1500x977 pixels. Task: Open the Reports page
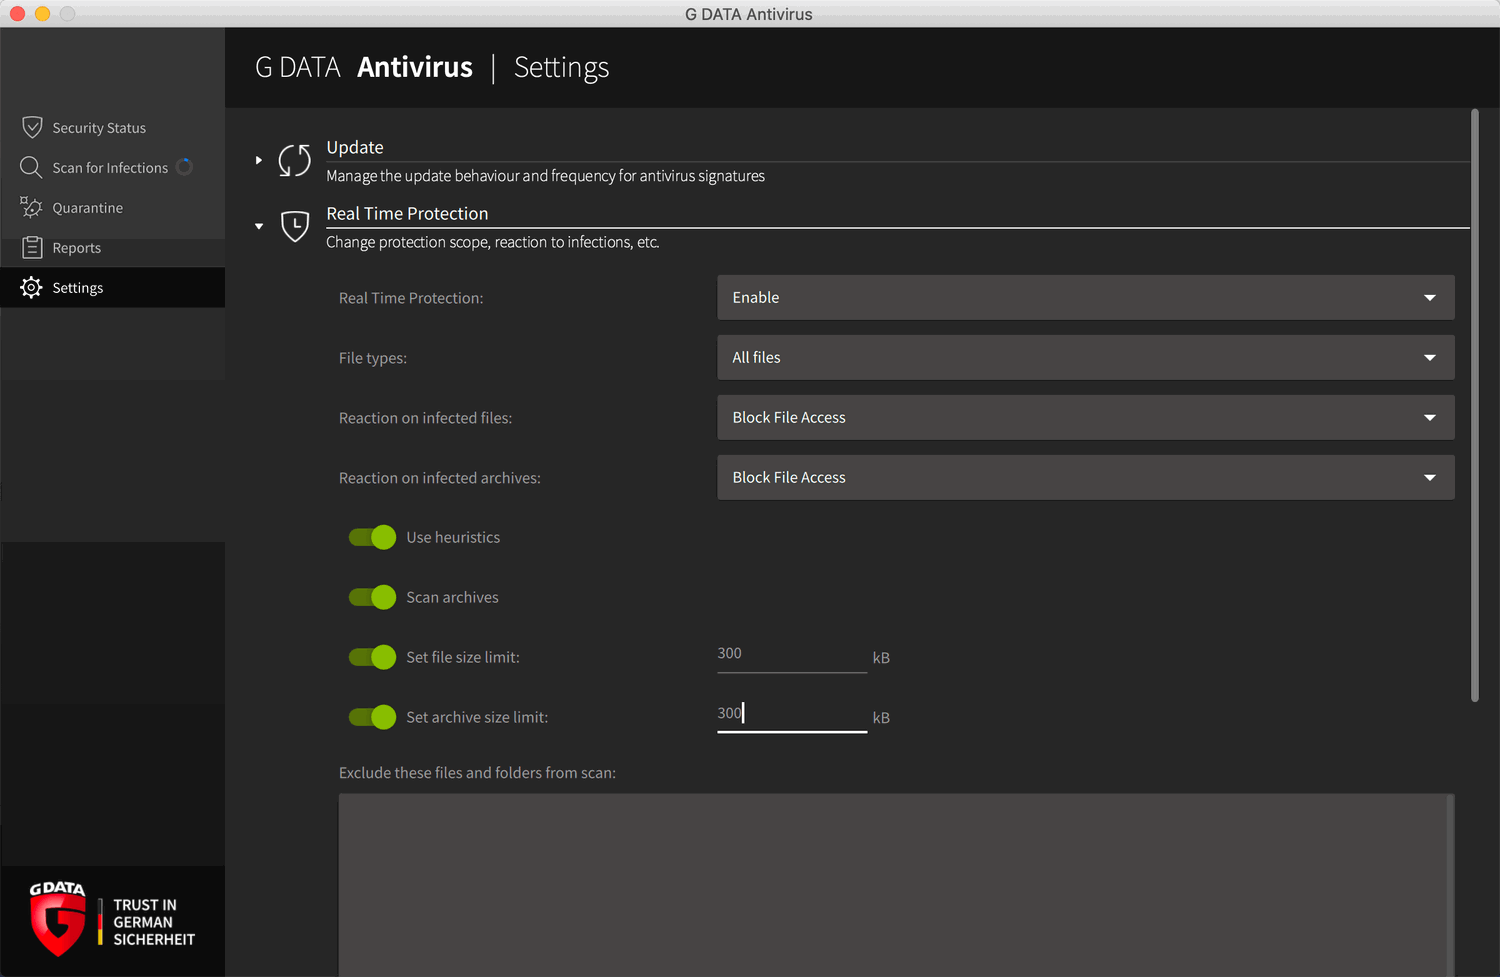click(112, 247)
